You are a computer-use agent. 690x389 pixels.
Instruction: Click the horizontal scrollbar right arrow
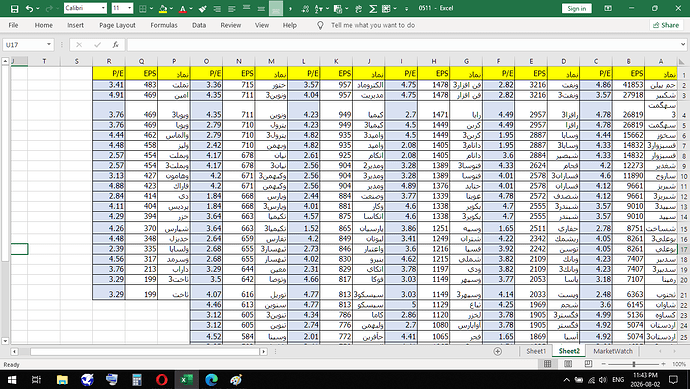(x=264, y=352)
